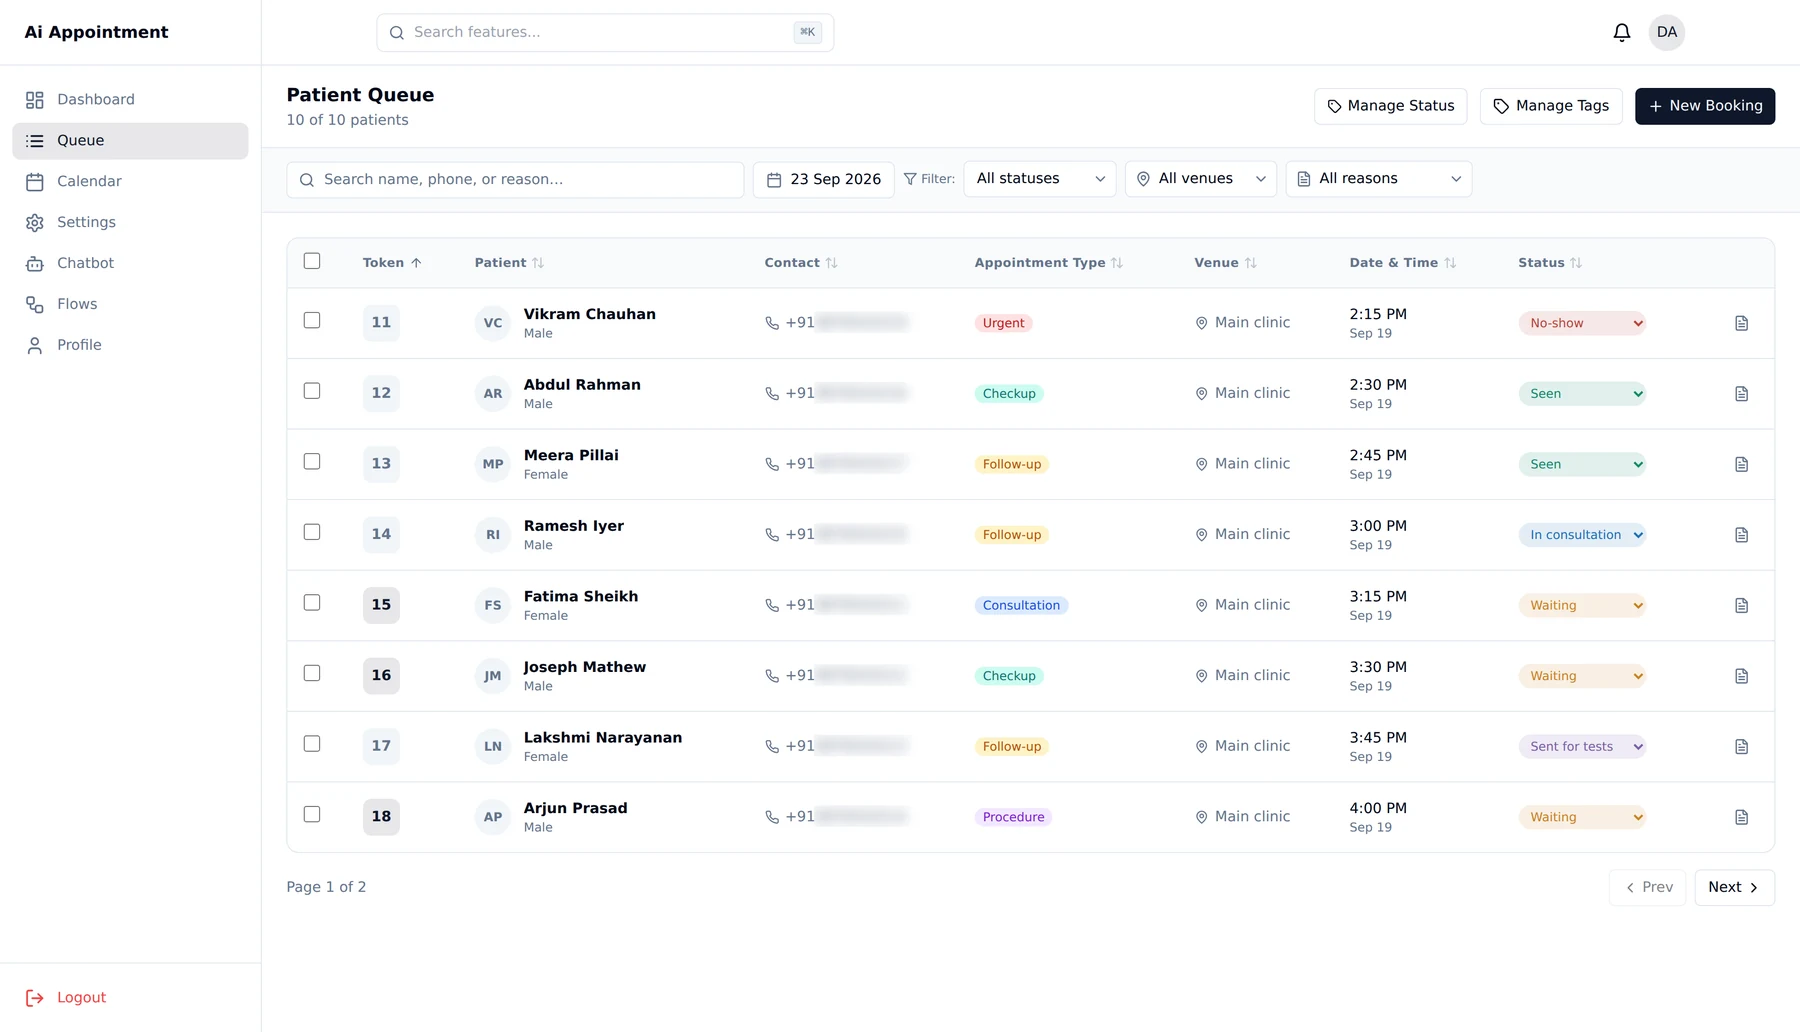Change Fatima Sheikh's Waiting status dropdown
1800x1032 pixels.
tap(1582, 605)
